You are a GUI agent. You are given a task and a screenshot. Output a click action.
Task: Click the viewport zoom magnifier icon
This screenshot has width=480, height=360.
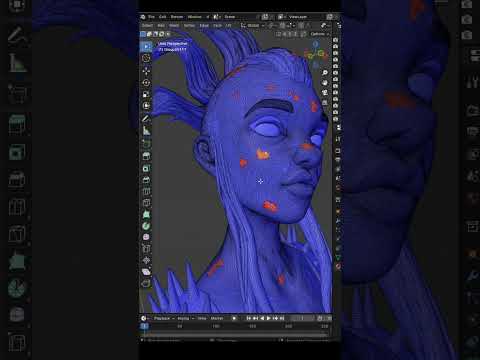[325, 73]
